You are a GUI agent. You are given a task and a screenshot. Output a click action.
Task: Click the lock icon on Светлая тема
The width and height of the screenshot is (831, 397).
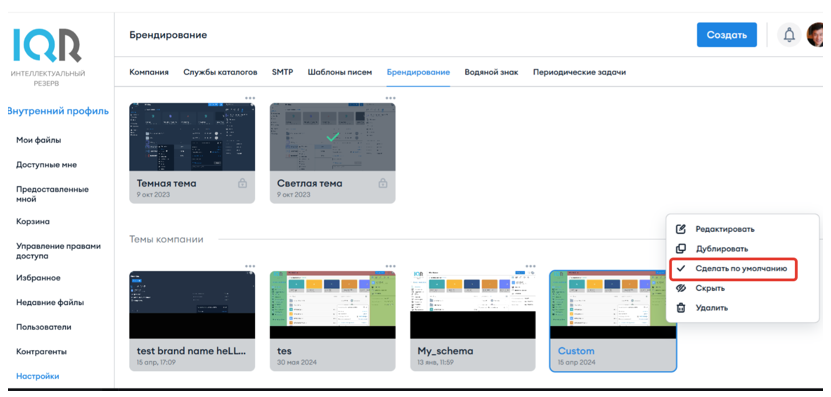pyautogui.click(x=383, y=183)
